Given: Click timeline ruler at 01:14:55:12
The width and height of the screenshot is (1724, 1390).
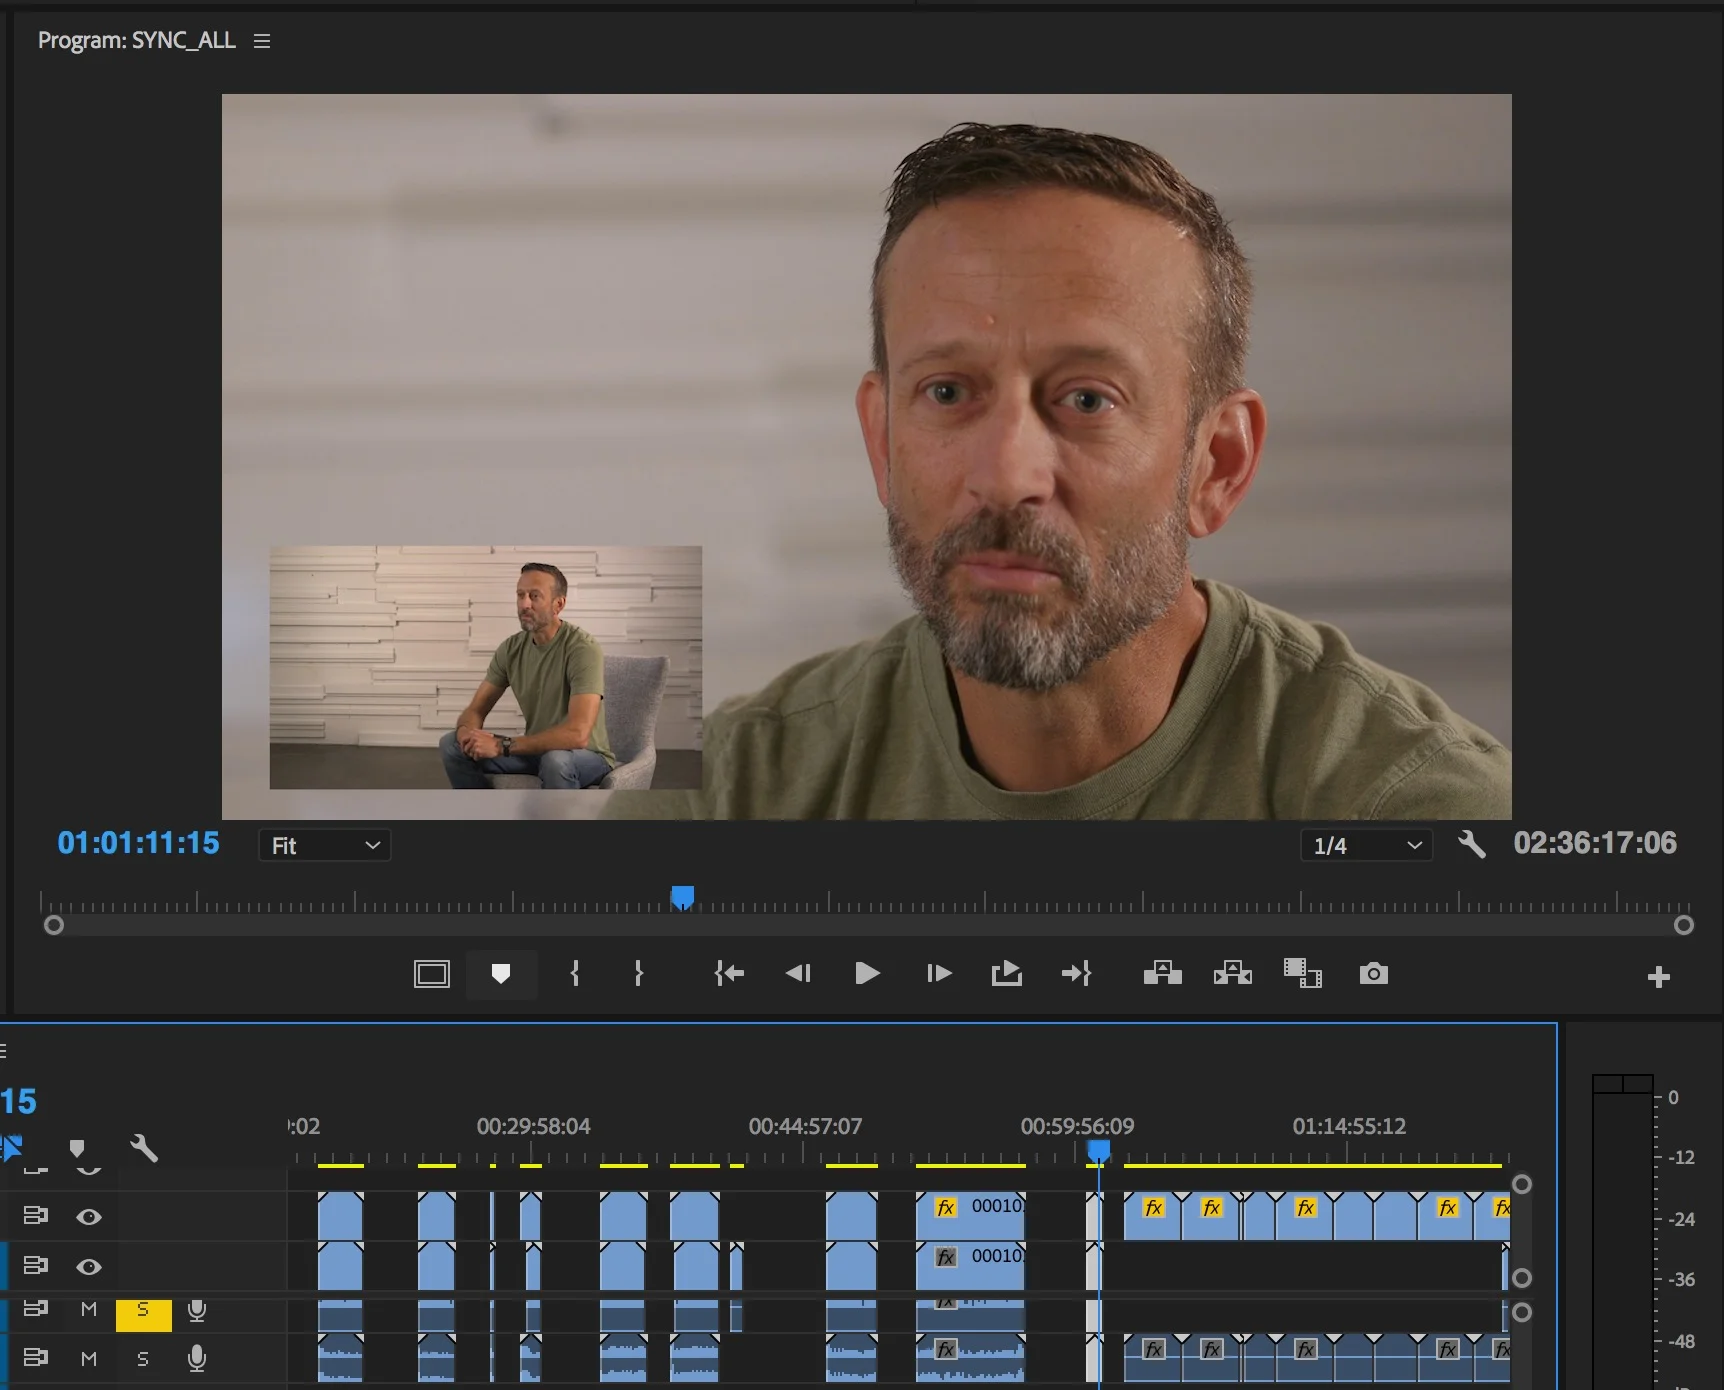Looking at the screenshot, I should pyautogui.click(x=1349, y=1127).
